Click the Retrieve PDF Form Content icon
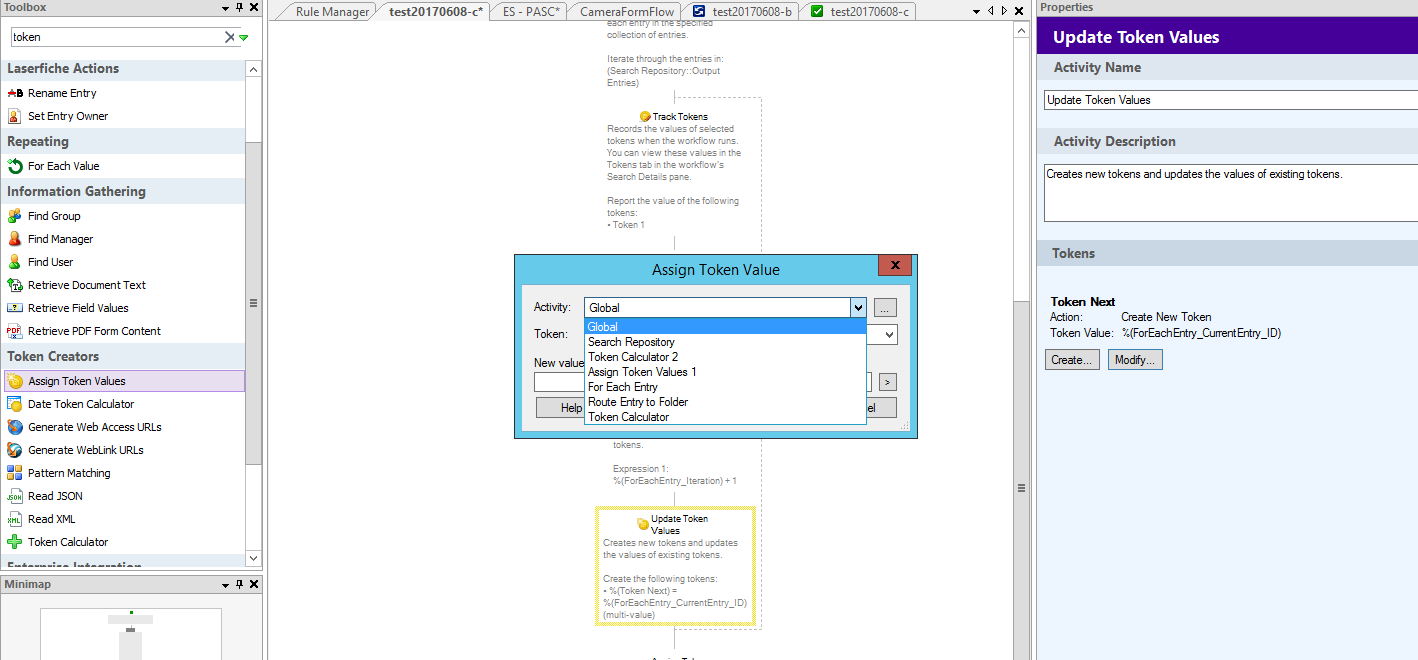Screen dimensions: 1418x660 tap(14, 331)
